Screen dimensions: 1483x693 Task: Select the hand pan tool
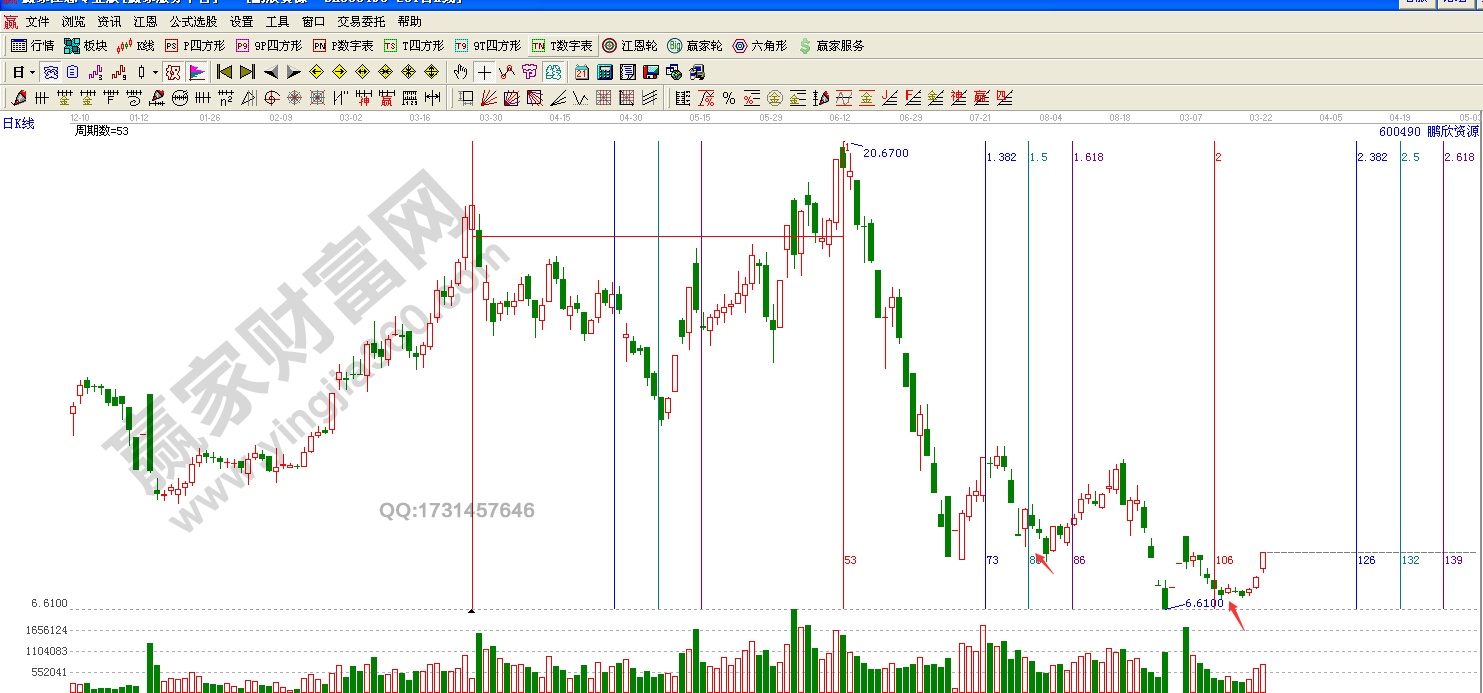click(x=460, y=72)
